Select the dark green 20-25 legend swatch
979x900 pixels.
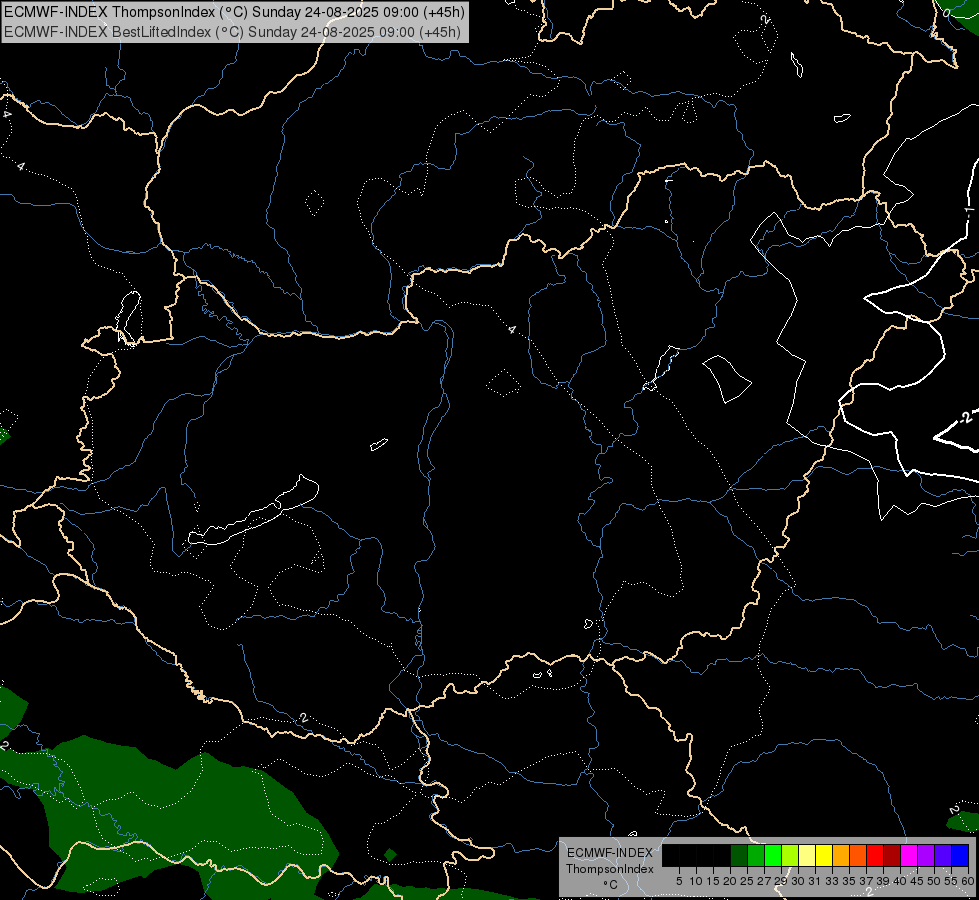(x=739, y=855)
